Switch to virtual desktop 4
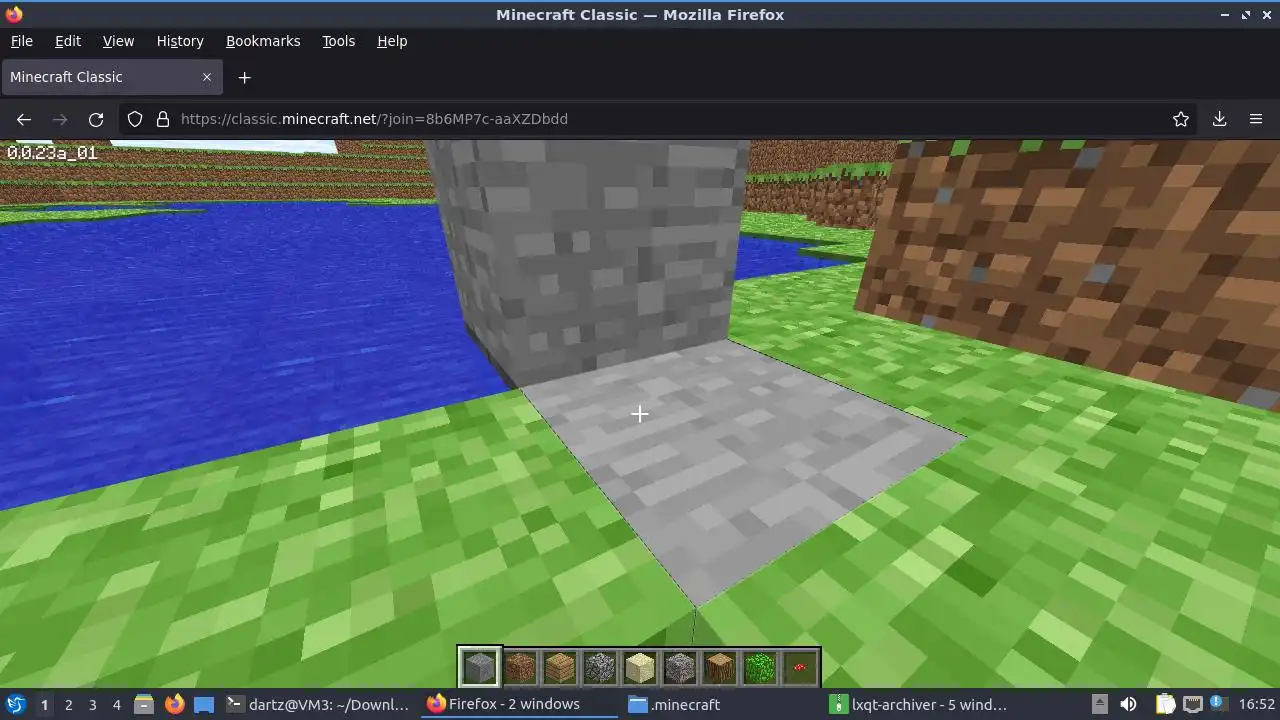 [x=116, y=705]
